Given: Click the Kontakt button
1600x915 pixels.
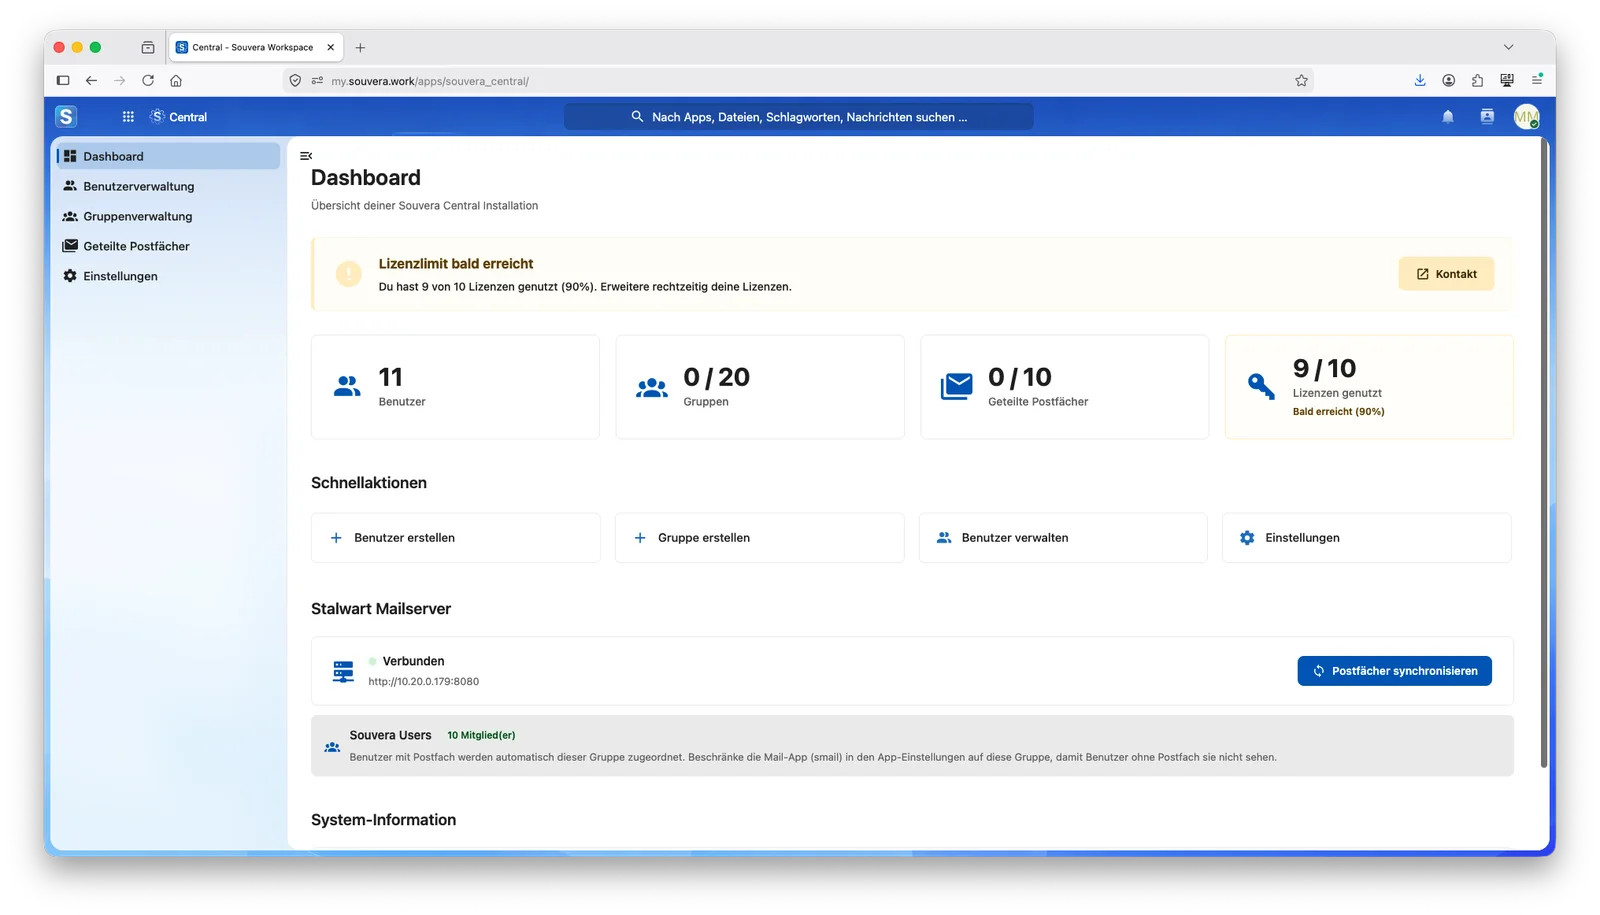Looking at the screenshot, I should (1446, 274).
